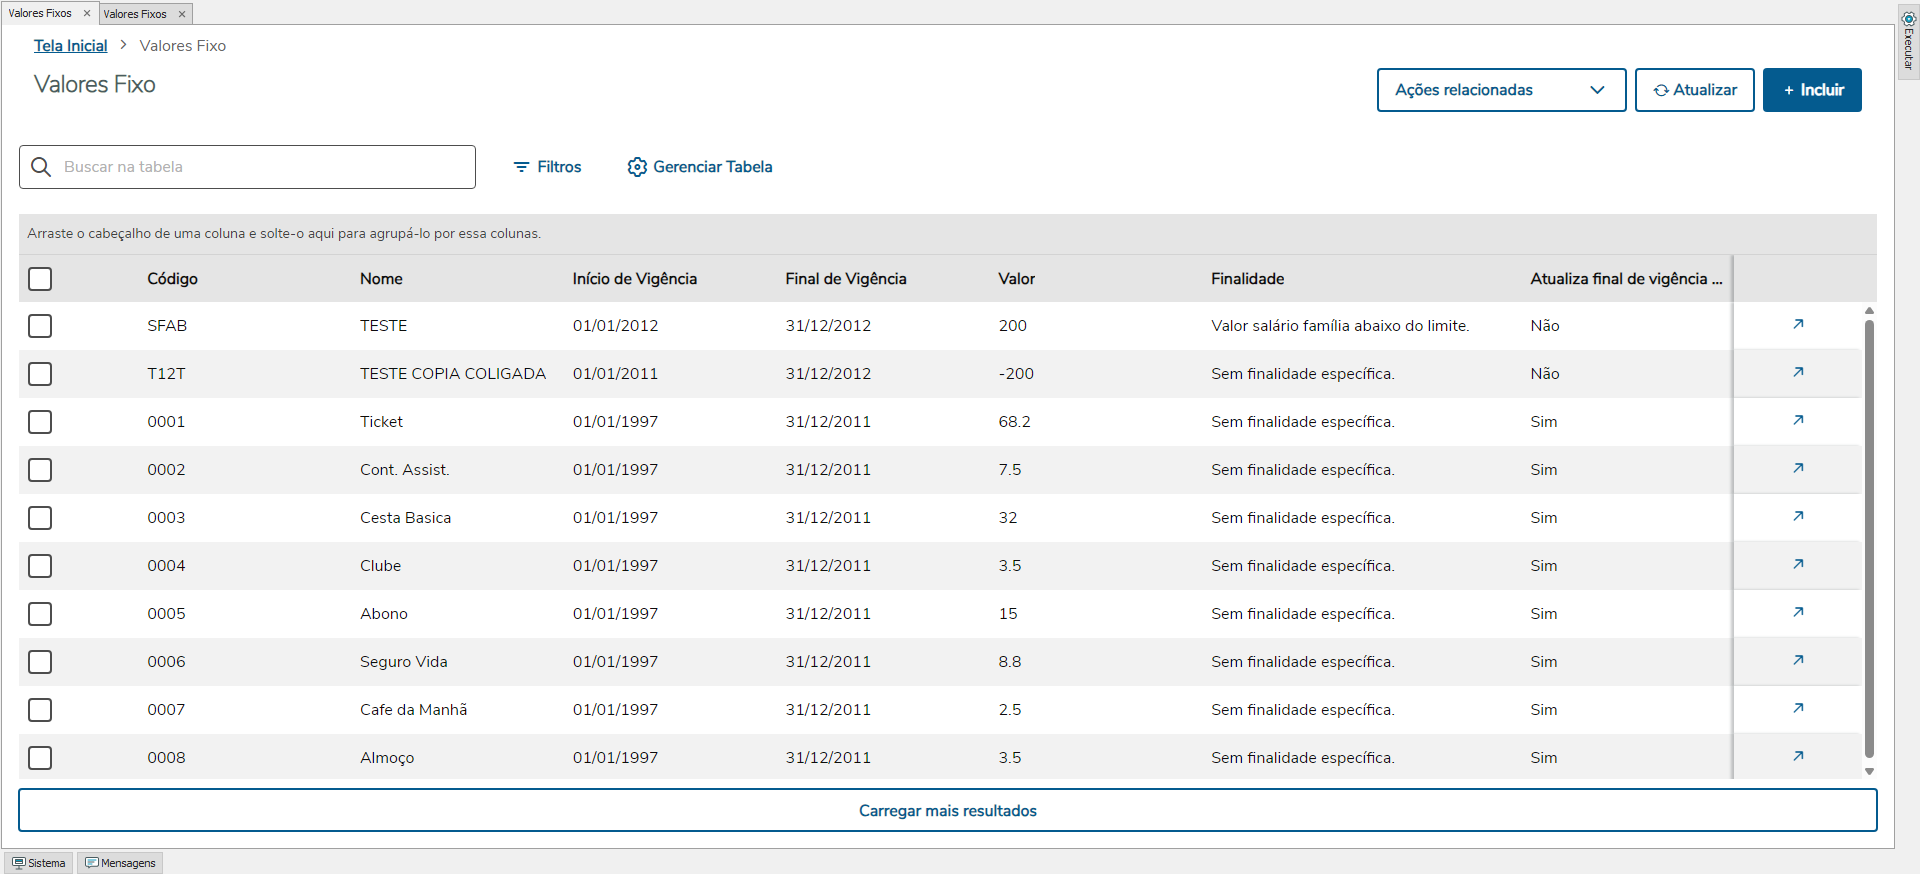
Task: Focus the Buscar na tabela search field
Action: point(260,167)
